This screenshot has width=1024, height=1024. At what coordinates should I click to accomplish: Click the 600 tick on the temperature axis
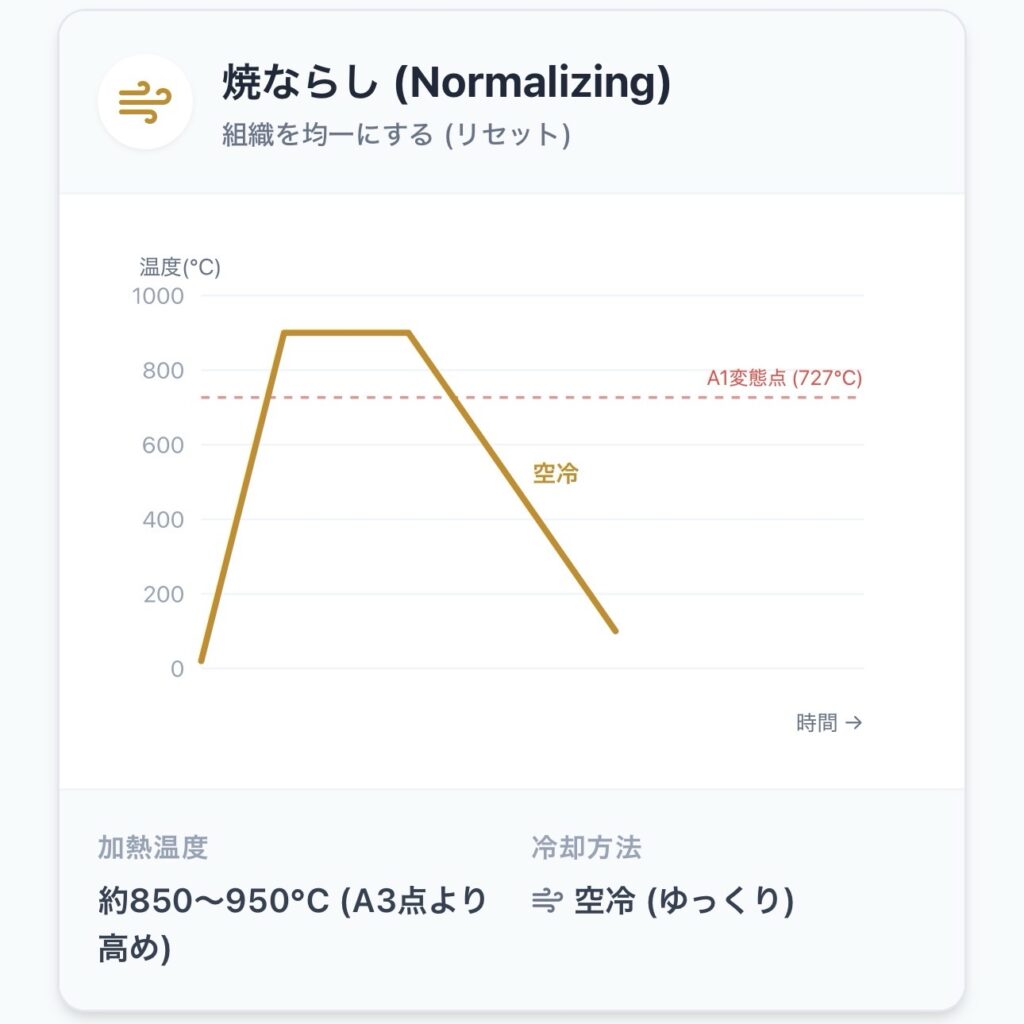pyautogui.click(x=162, y=445)
